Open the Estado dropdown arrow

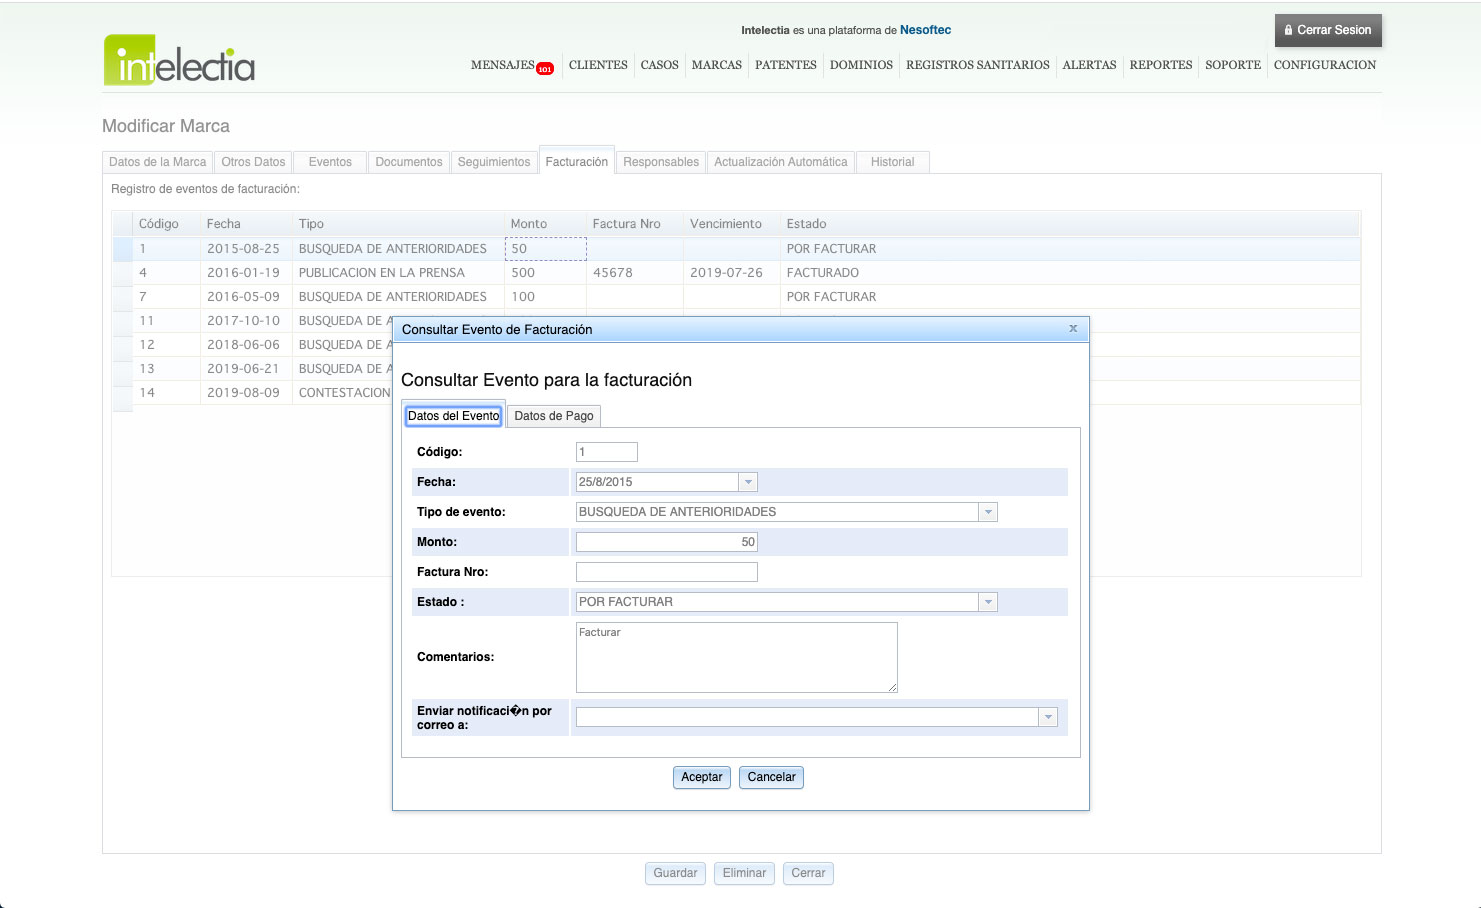pos(988,602)
